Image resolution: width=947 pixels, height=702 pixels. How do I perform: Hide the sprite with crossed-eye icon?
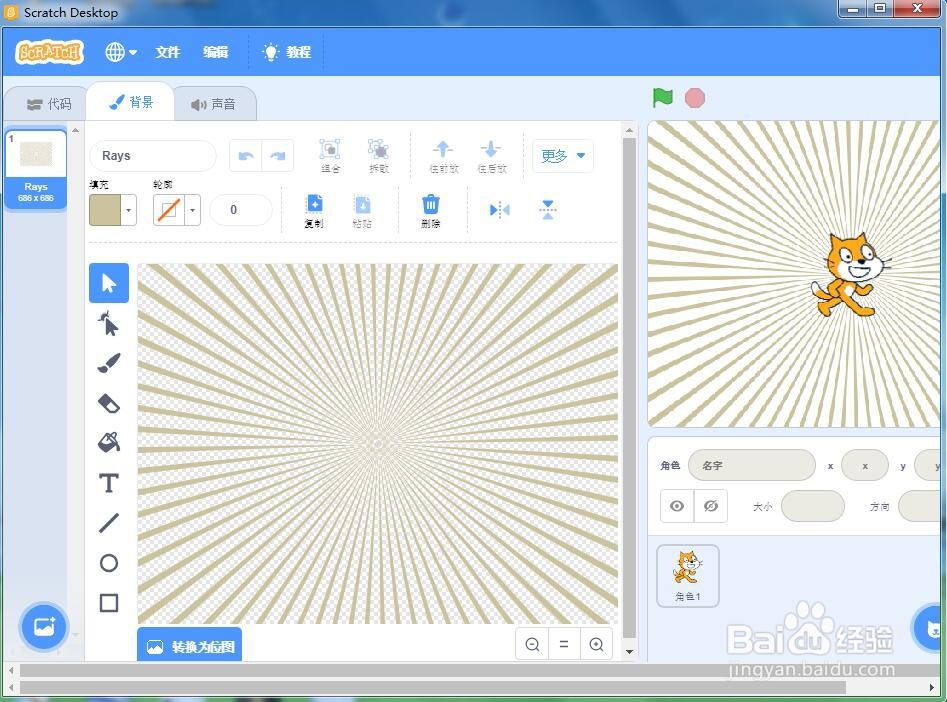pos(711,506)
